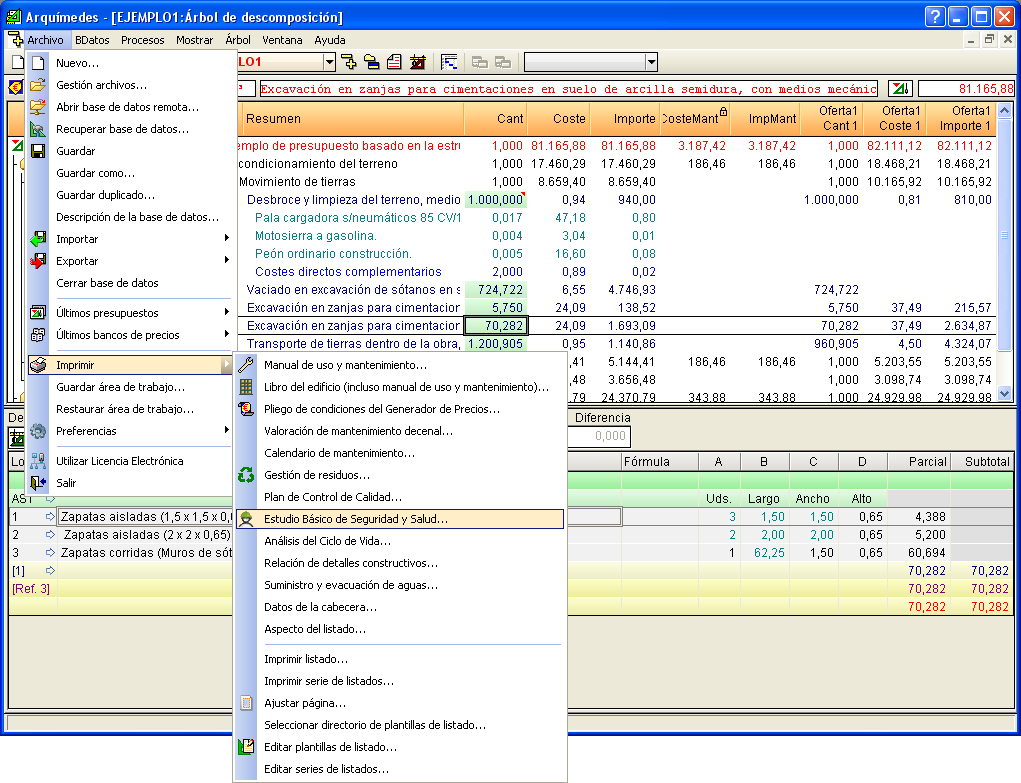The image size is (1021, 783).
Task: Select Editar plantillas de listado entry
Action: pos(330,747)
